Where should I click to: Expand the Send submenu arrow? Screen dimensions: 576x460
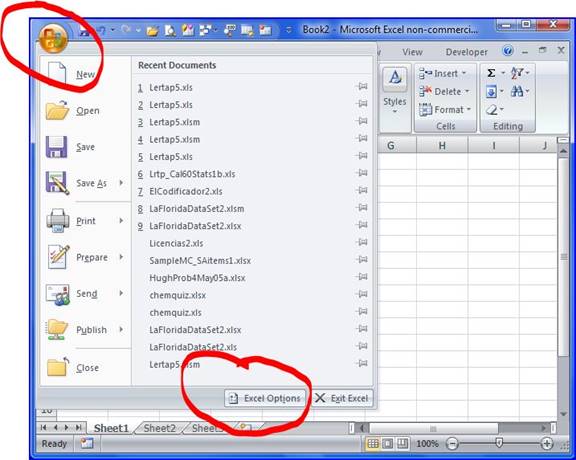tap(121, 293)
